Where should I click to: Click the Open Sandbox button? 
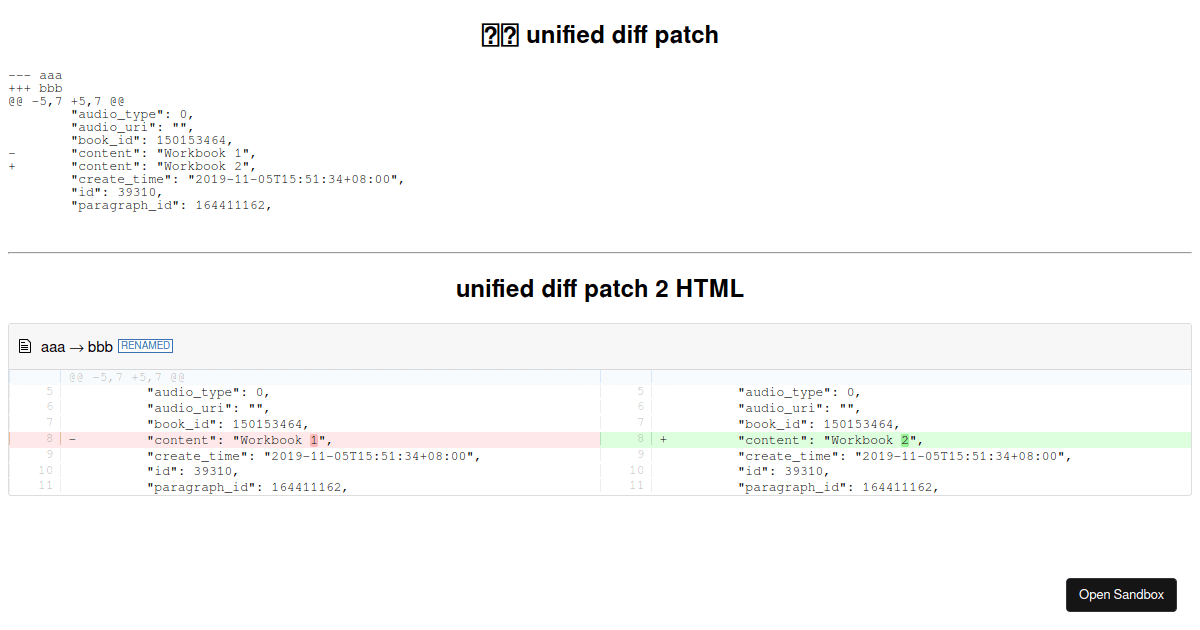point(1121,594)
